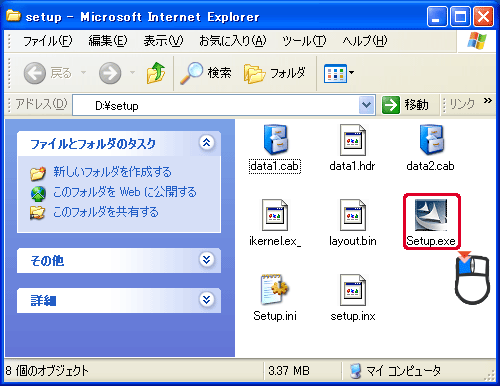Click the shared folder icon in tasks

(37, 213)
